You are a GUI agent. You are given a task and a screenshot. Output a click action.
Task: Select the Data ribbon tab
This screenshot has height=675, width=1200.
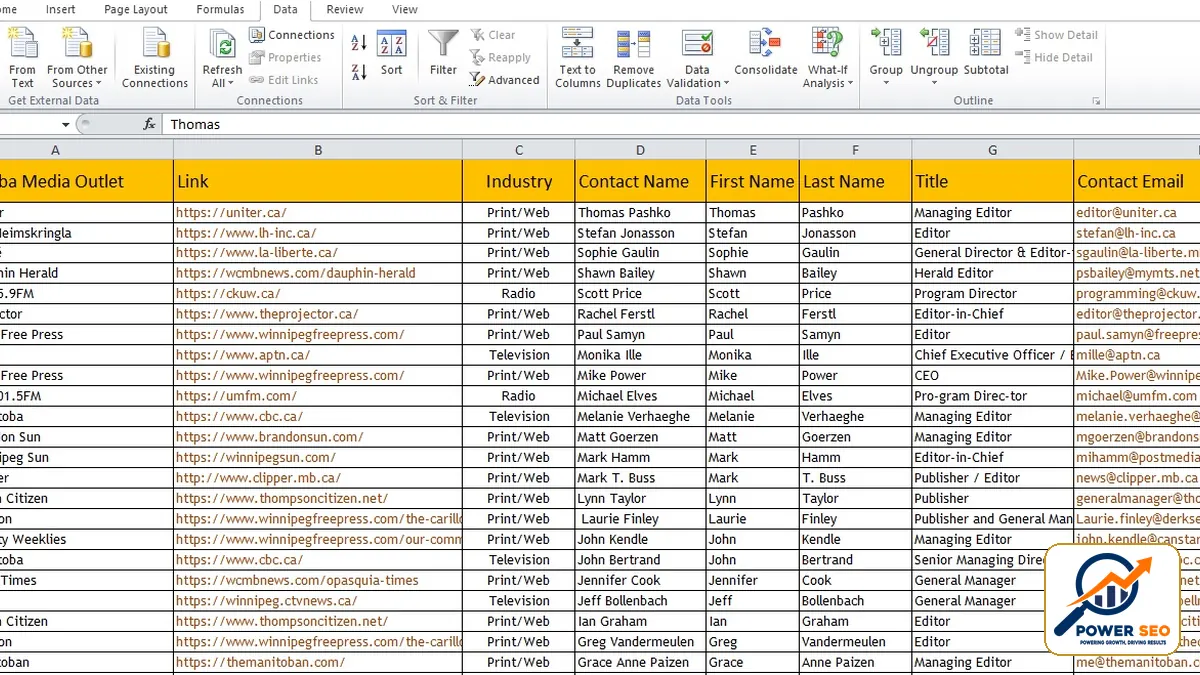coord(285,9)
